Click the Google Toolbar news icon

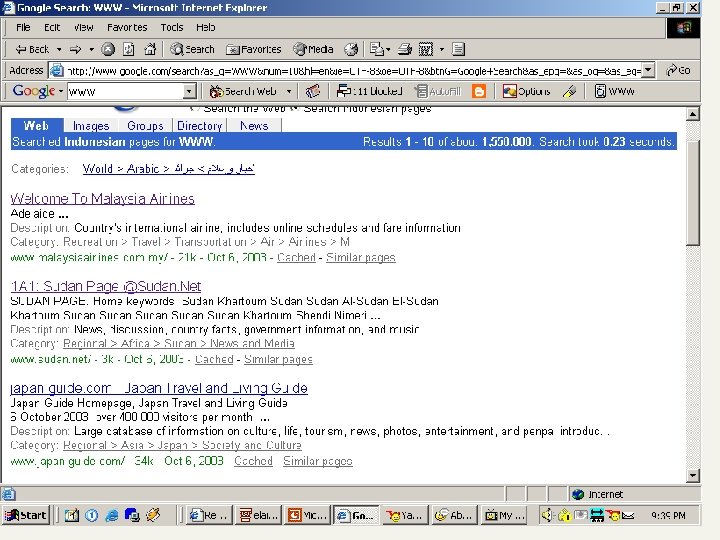313,91
